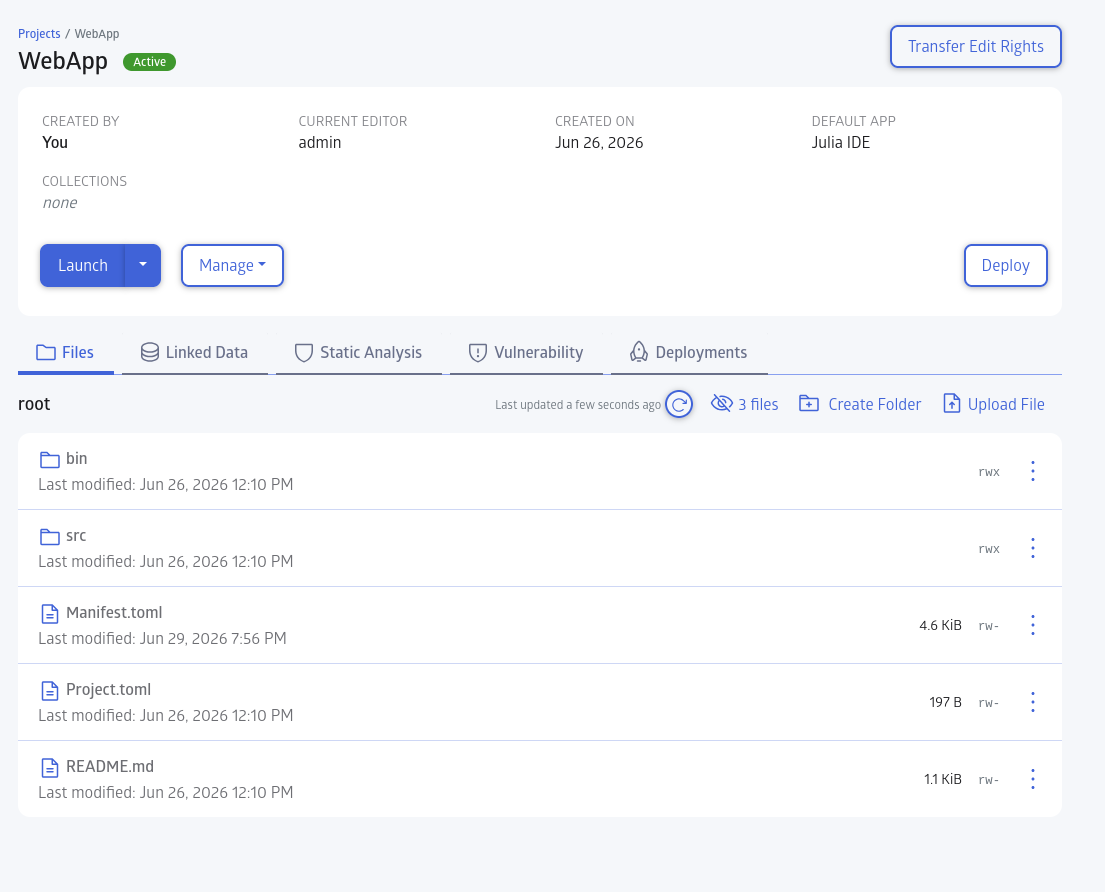Open the README.md file name

(x=110, y=766)
